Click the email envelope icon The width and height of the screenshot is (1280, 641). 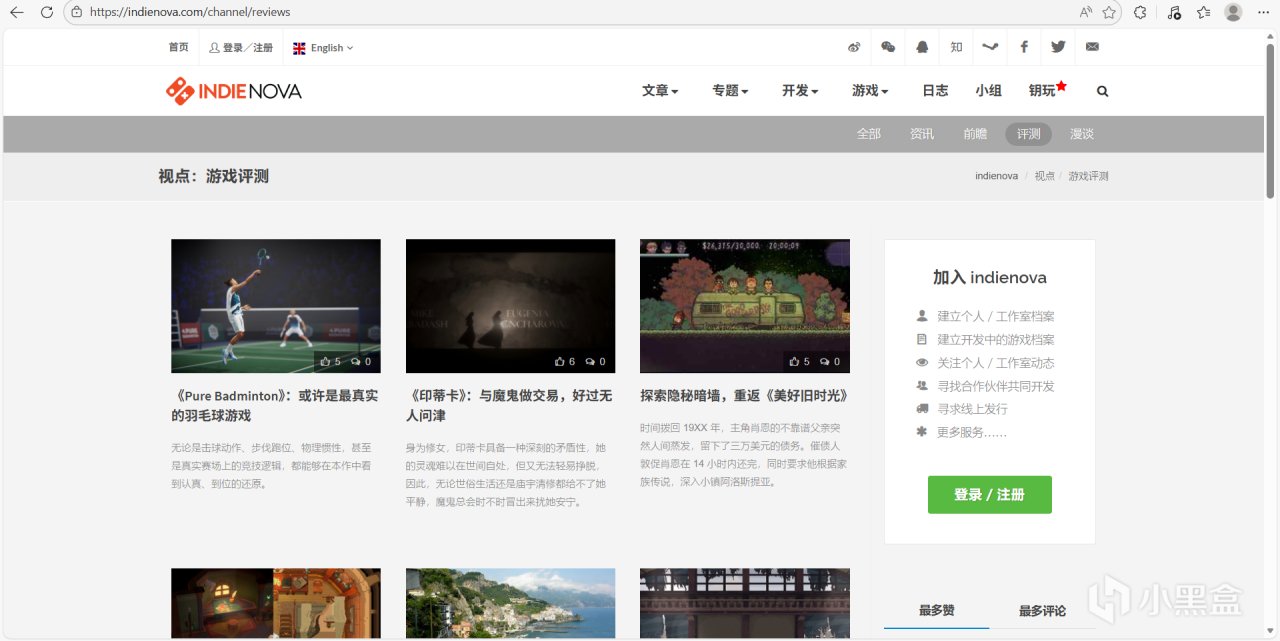(x=1092, y=47)
